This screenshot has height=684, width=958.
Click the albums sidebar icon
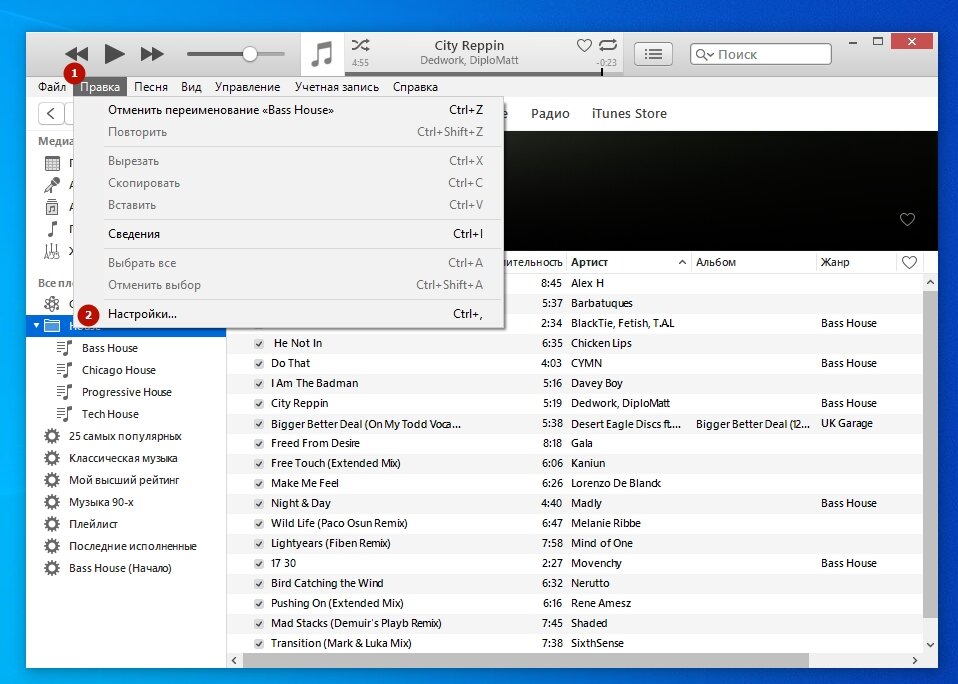(x=53, y=207)
